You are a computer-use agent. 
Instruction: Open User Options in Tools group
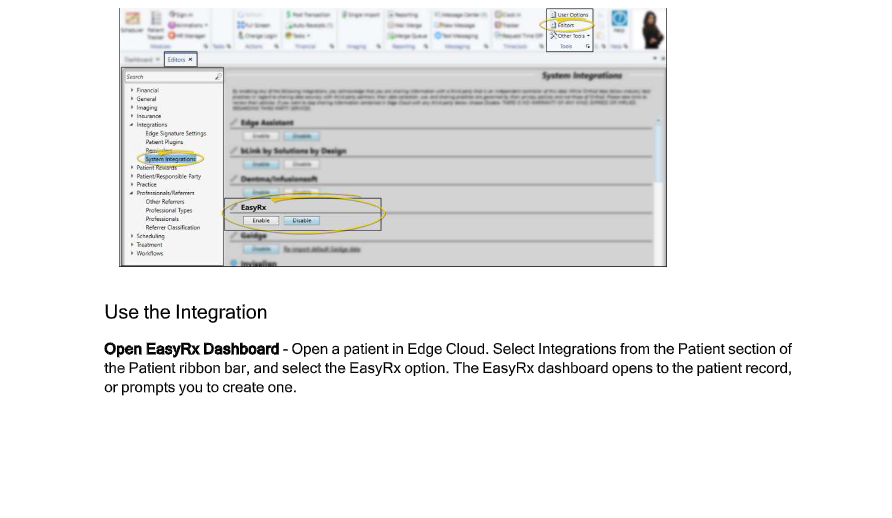569,15
